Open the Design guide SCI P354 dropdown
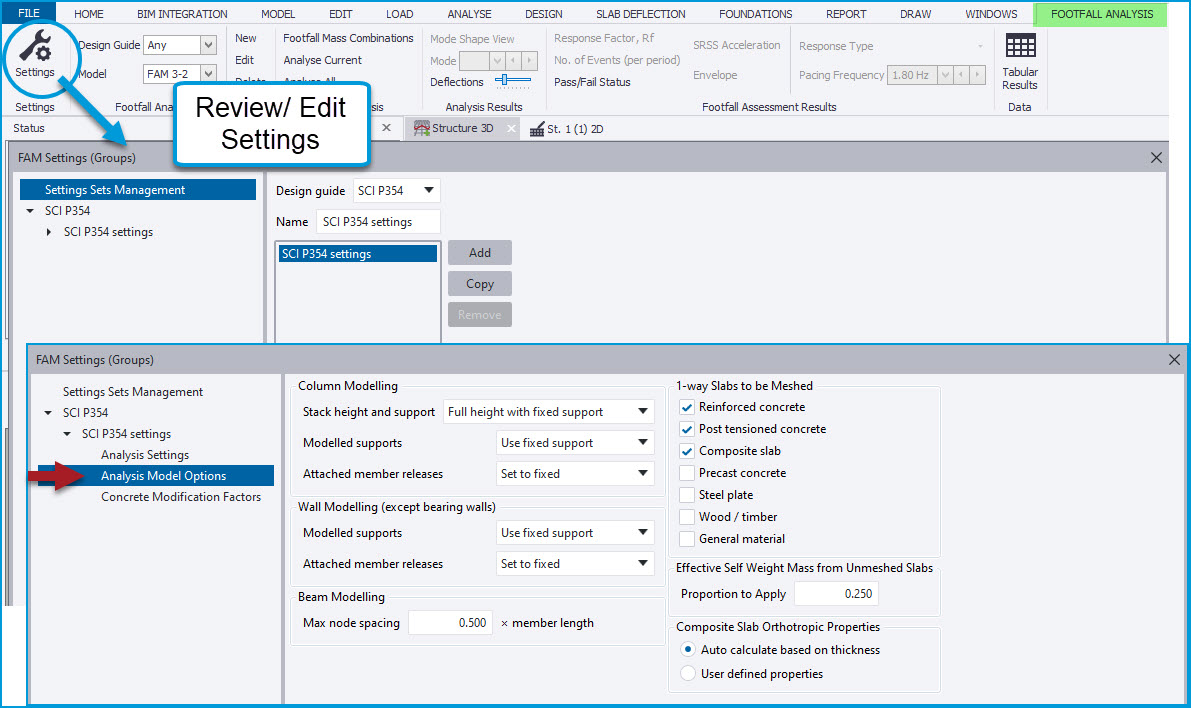The image size is (1191, 708). click(x=396, y=191)
